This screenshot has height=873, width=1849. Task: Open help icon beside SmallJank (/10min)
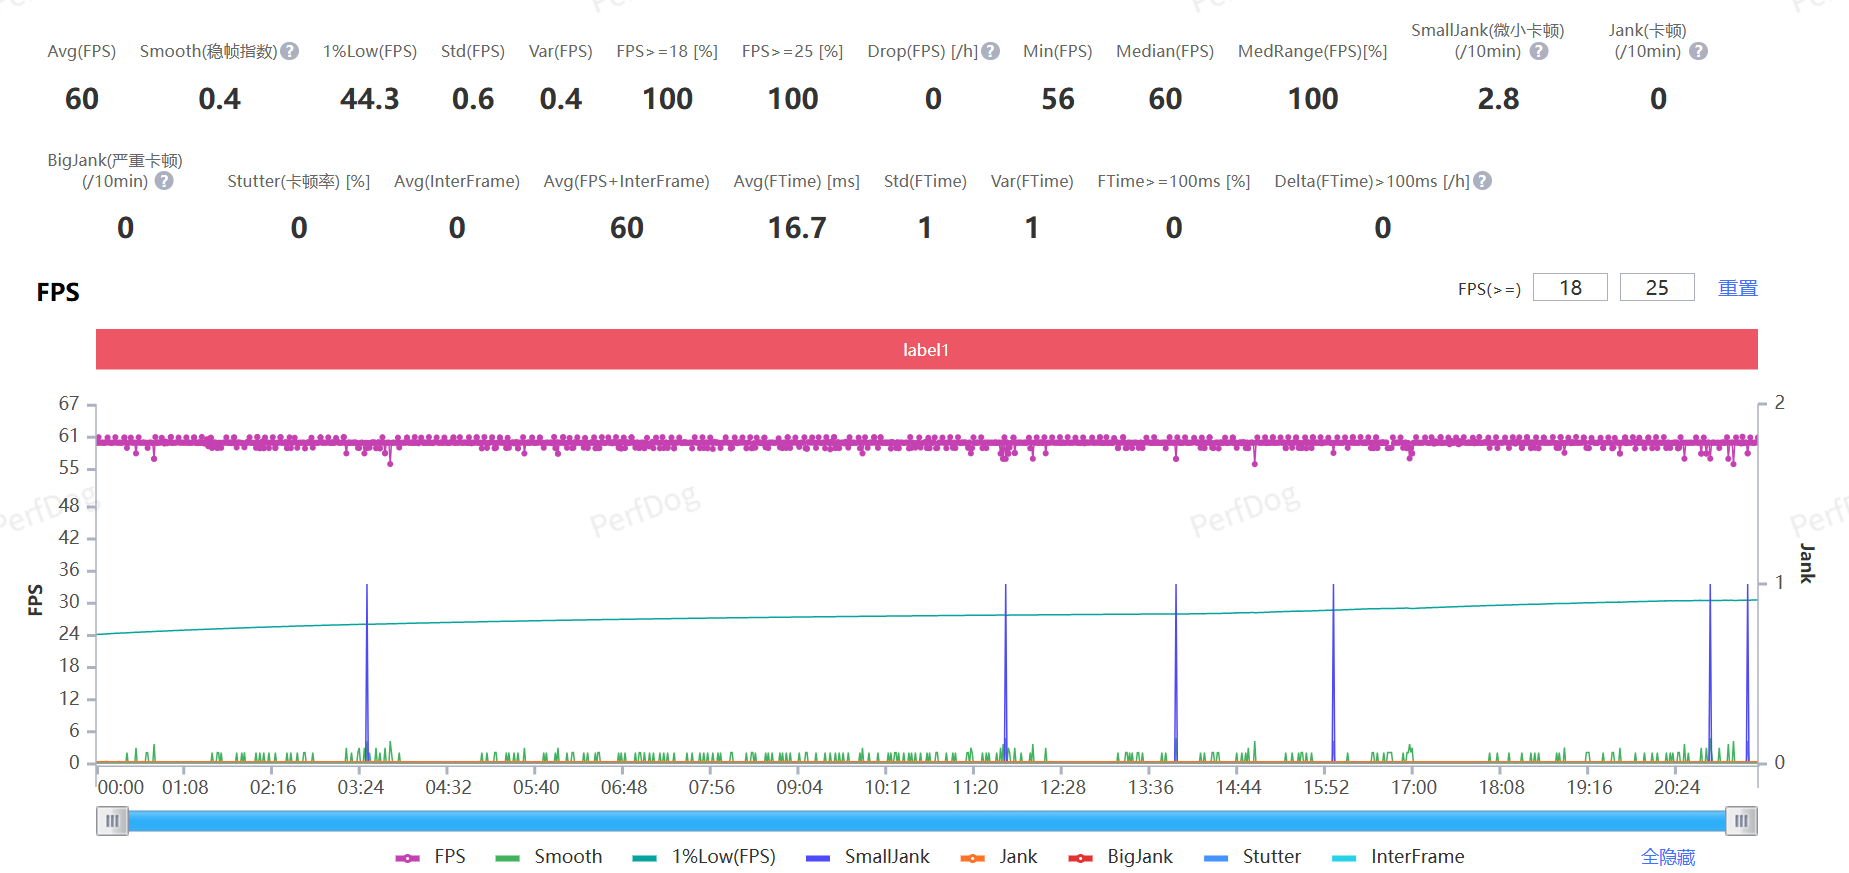coord(1539,51)
